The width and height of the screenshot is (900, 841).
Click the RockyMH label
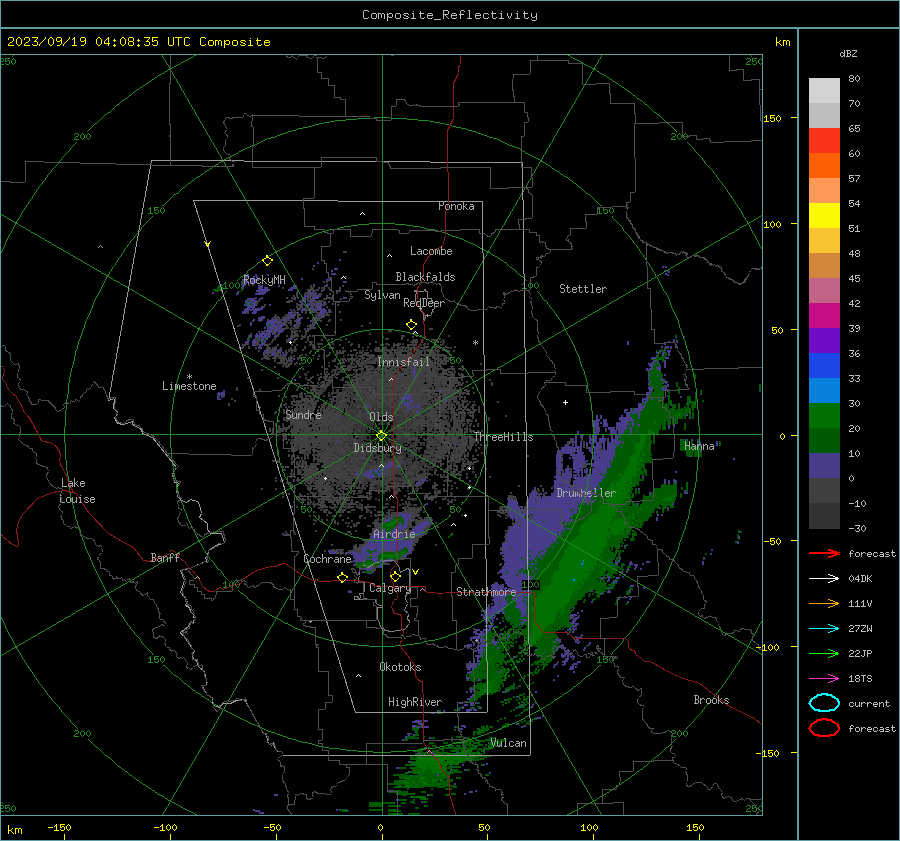pos(264,280)
